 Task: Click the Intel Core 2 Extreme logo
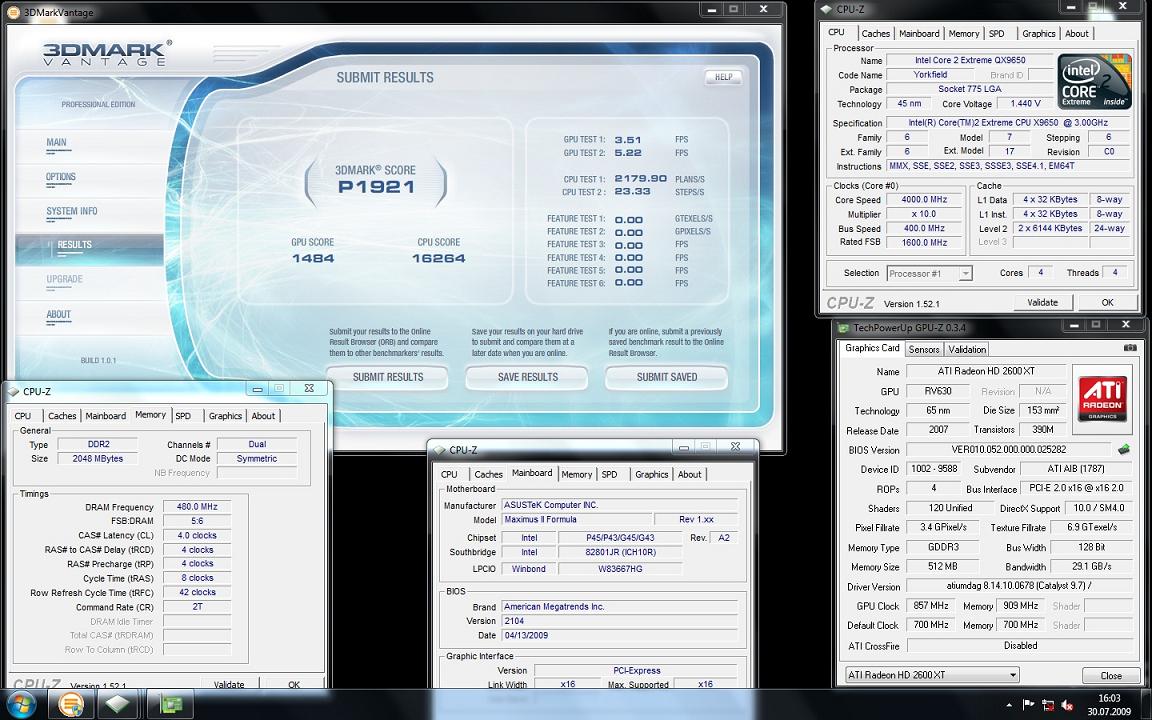1094,81
